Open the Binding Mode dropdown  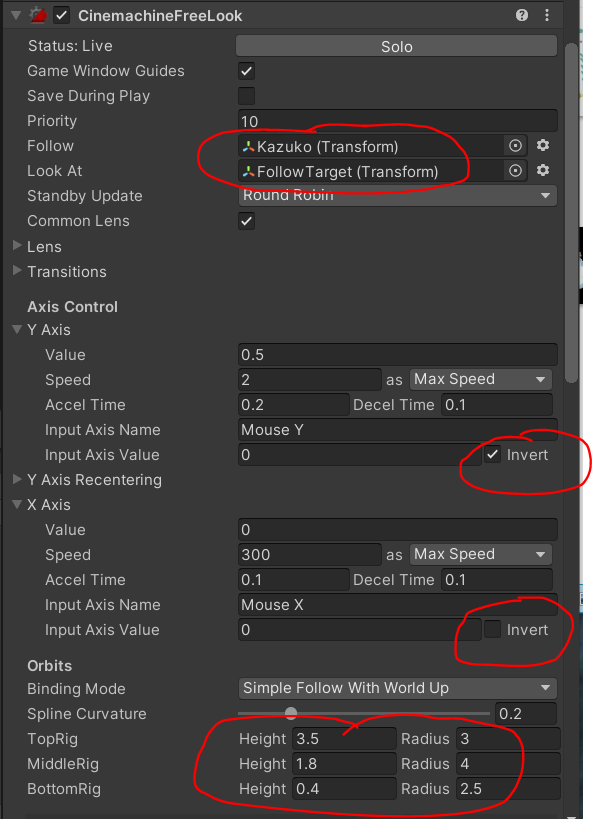pos(398,688)
